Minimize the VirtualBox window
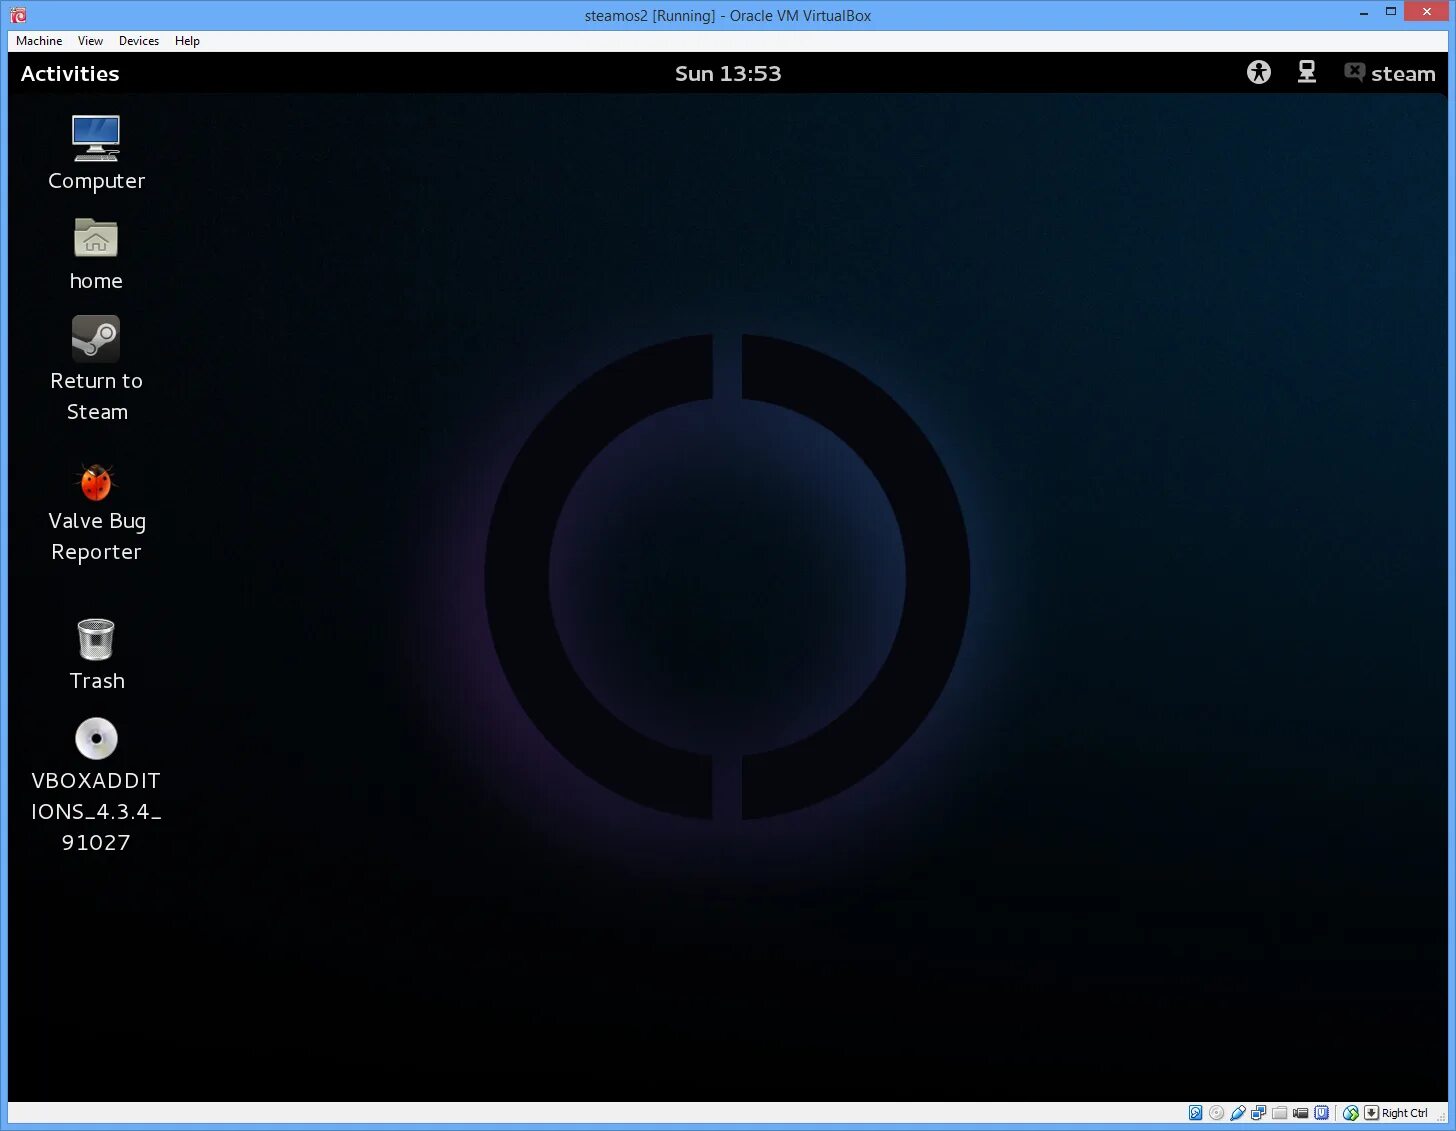Viewport: 1456px width, 1131px height. [1364, 13]
